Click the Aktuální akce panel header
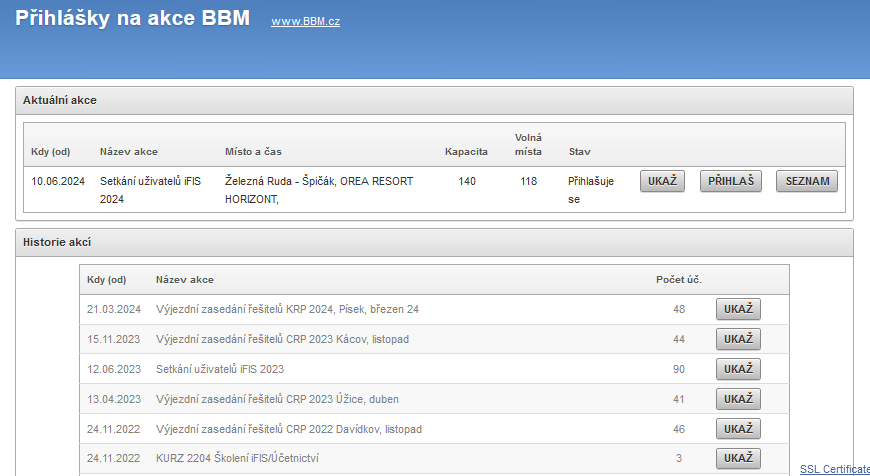The width and height of the screenshot is (870, 476). tap(434, 100)
